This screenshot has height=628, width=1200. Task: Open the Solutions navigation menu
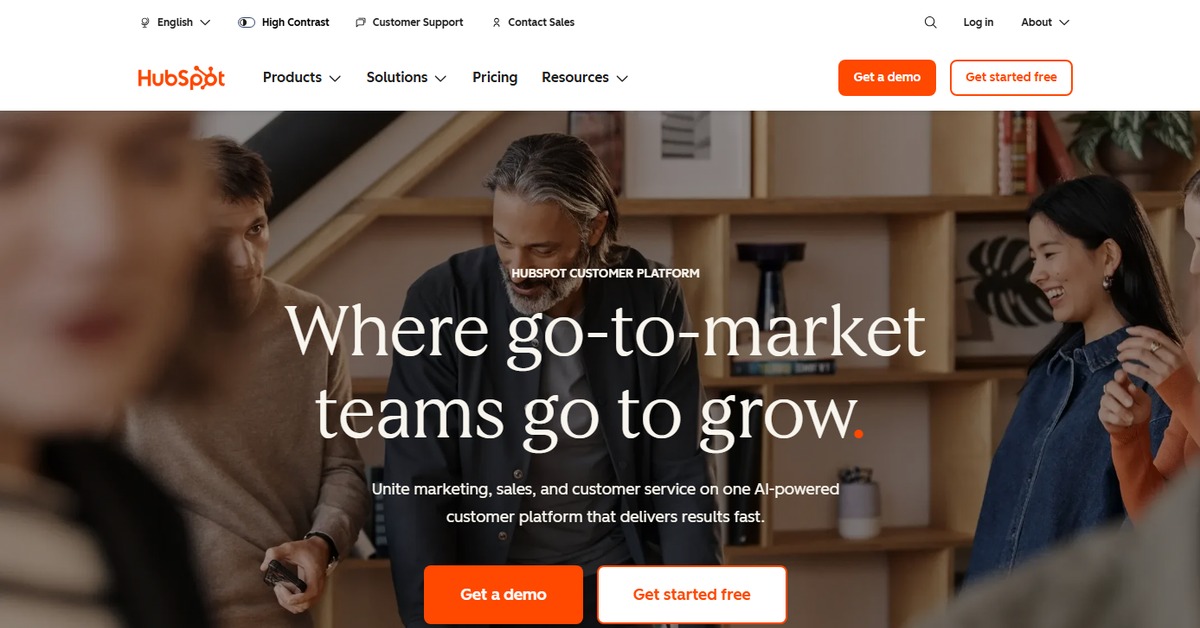click(x=406, y=77)
